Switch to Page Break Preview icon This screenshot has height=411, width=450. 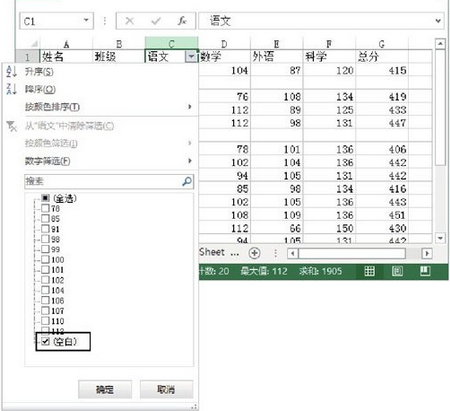(x=425, y=271)
